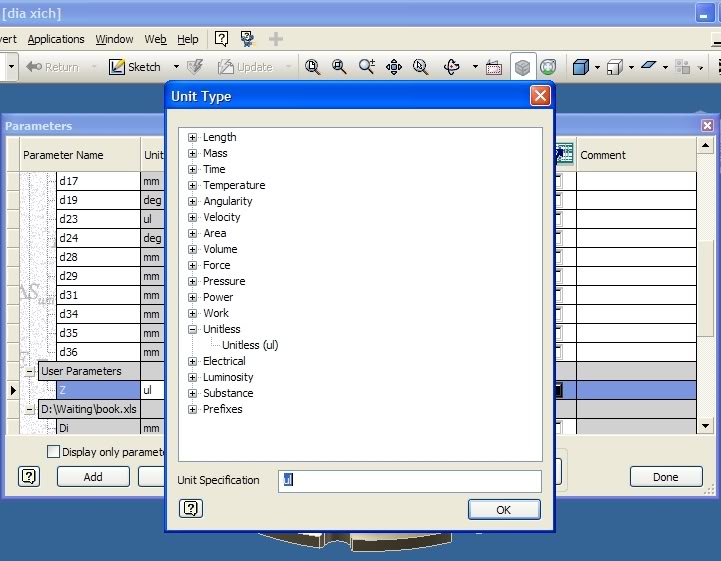Click the Parameters scroll up arrow

point(705,146)
